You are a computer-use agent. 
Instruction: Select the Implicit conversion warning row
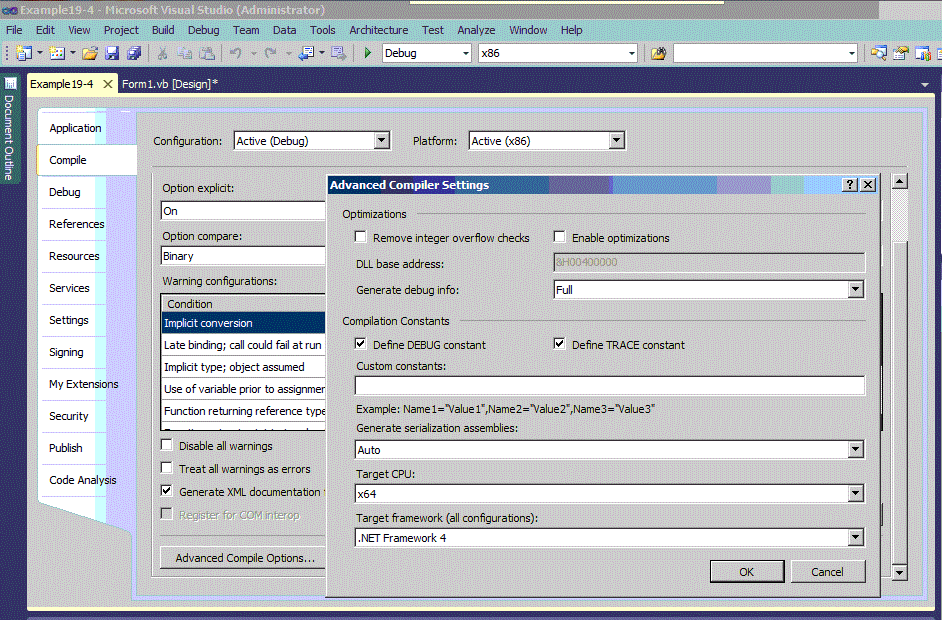(243, 323)
